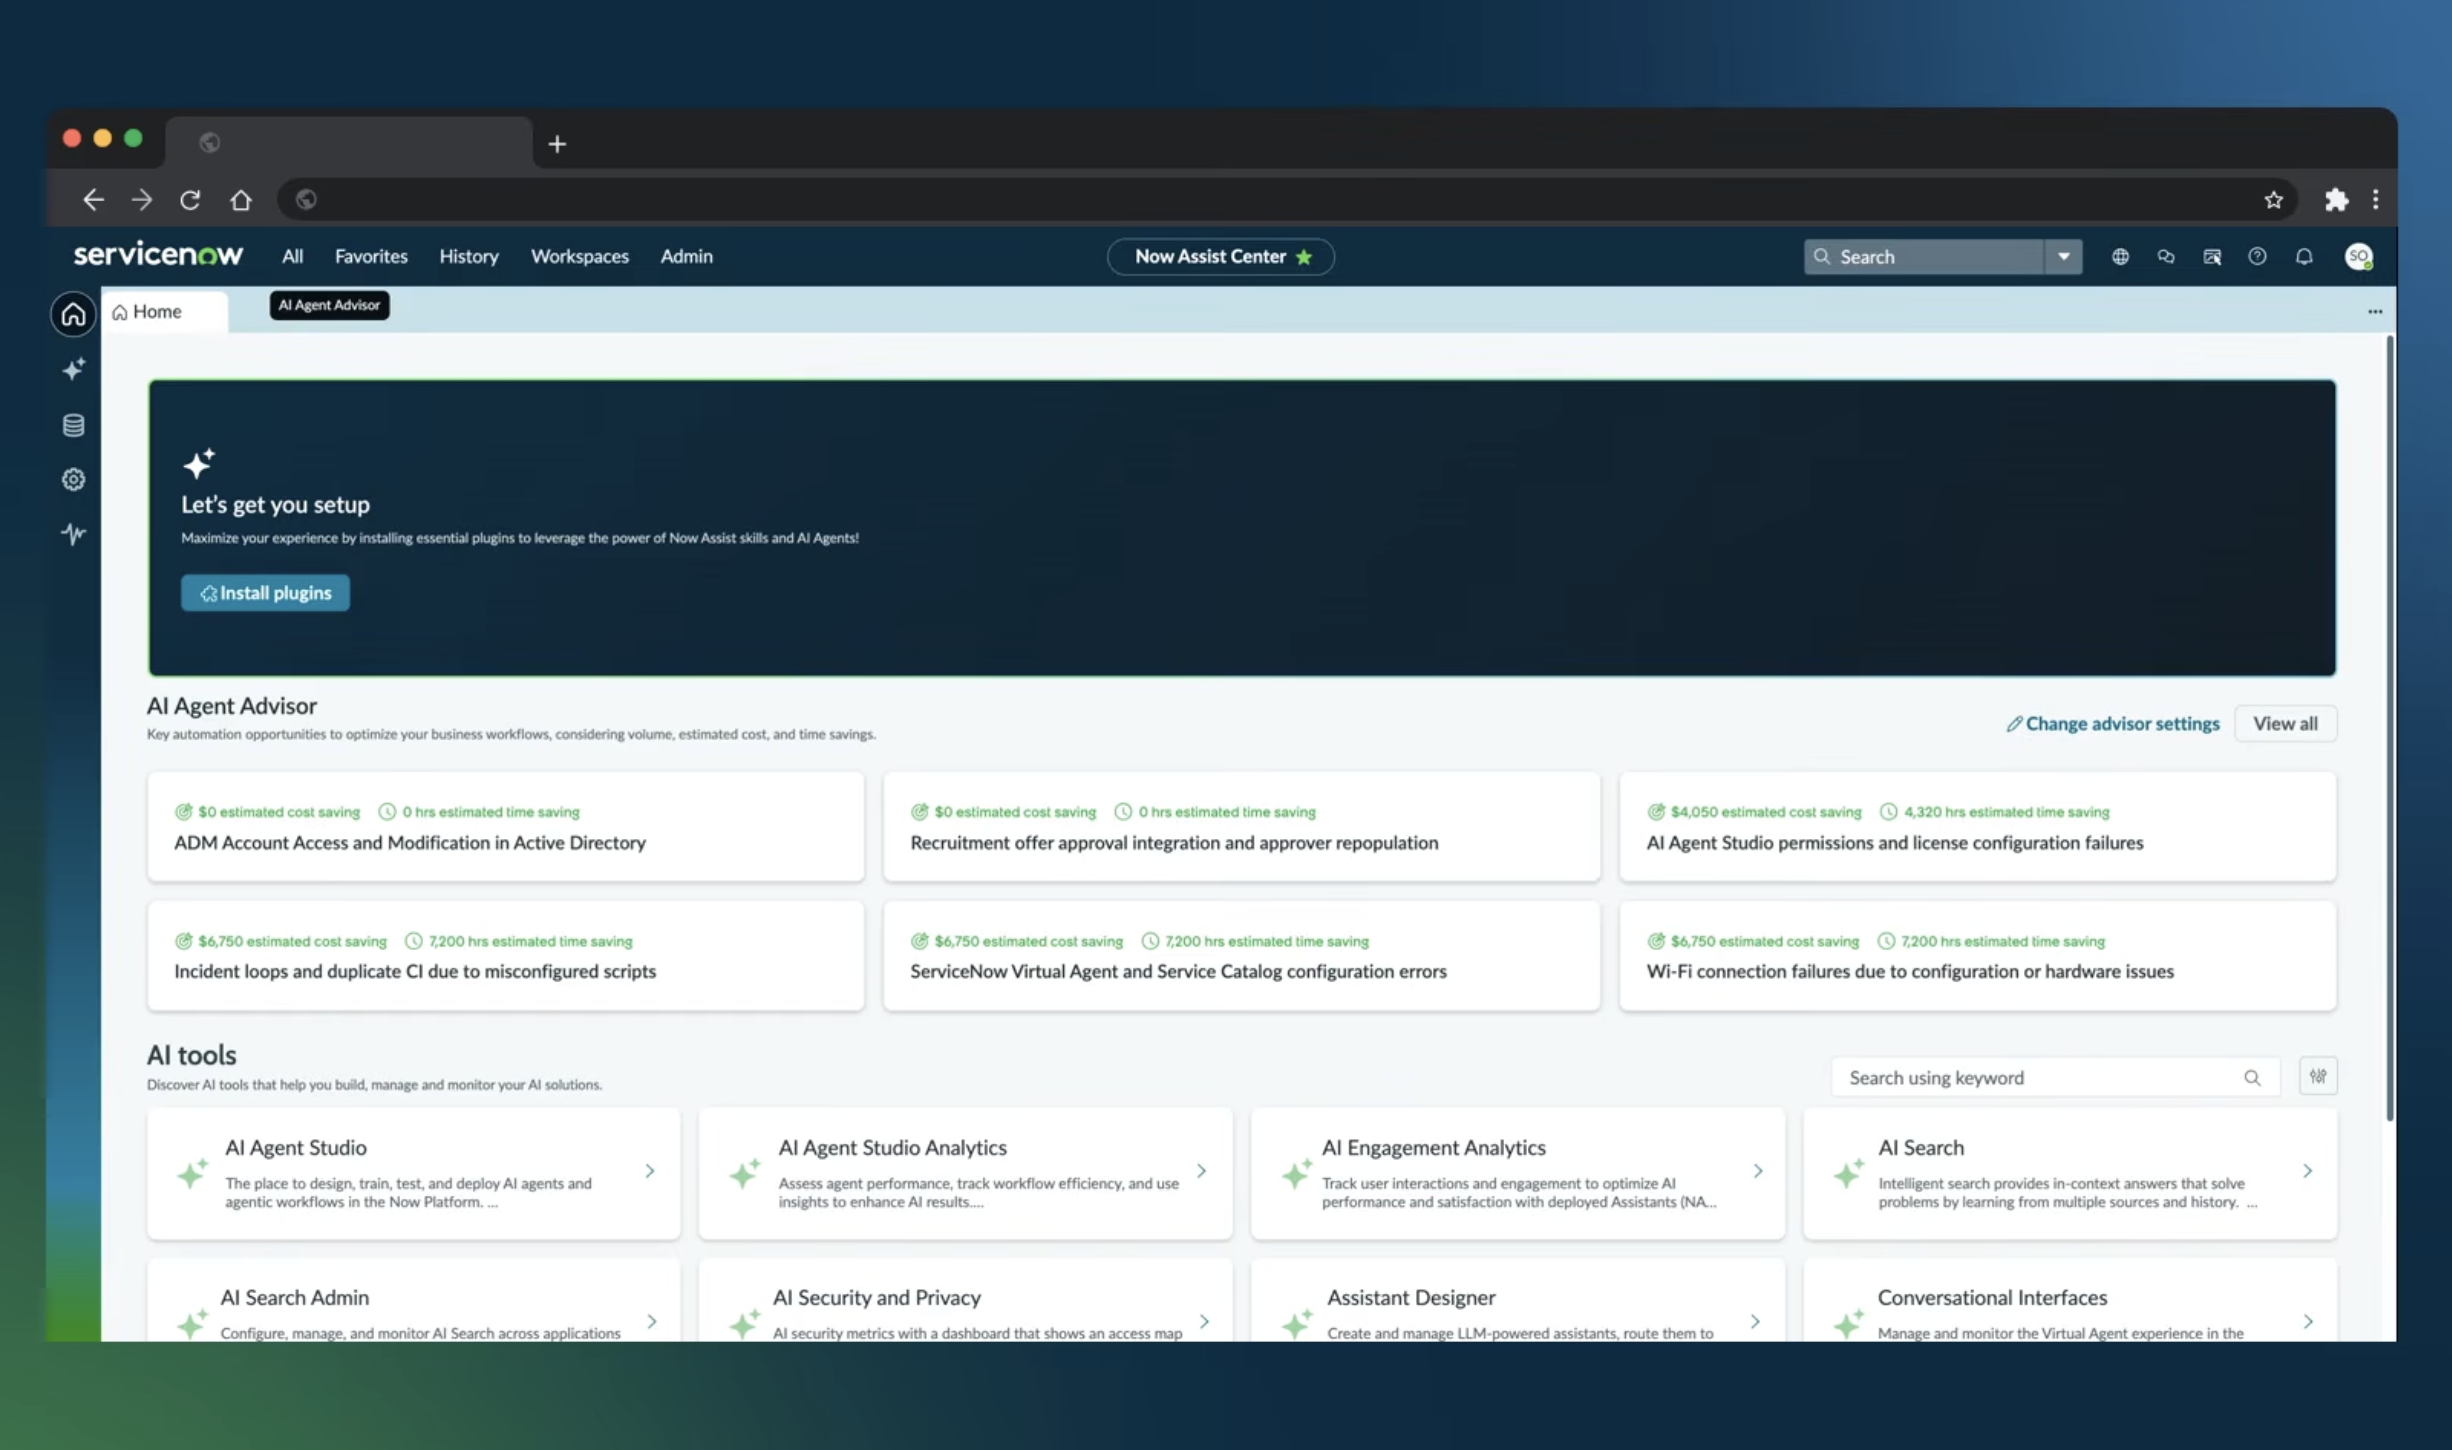Click the browser home icon
Screen dimensions: 2452x1450
point(240,200)
